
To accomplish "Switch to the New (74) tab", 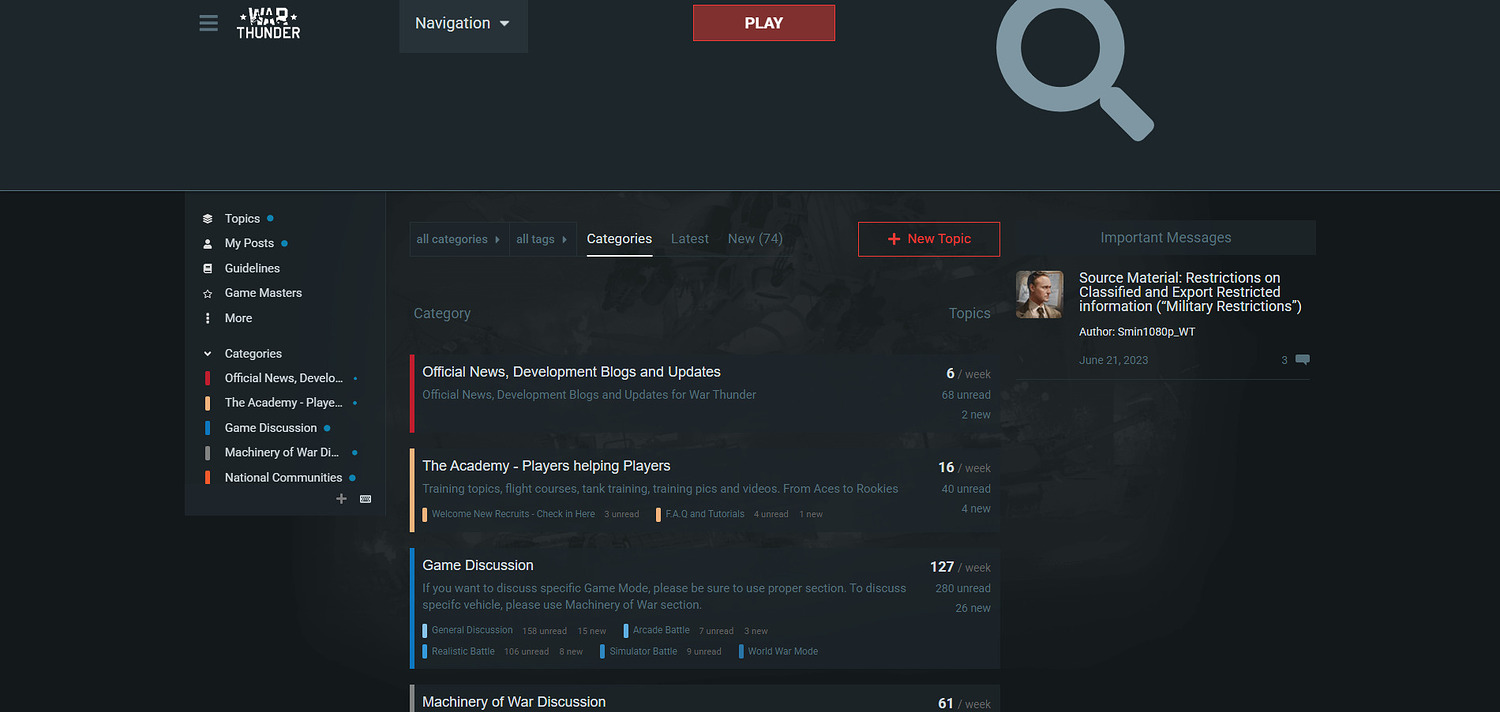I will pos(755,239).
